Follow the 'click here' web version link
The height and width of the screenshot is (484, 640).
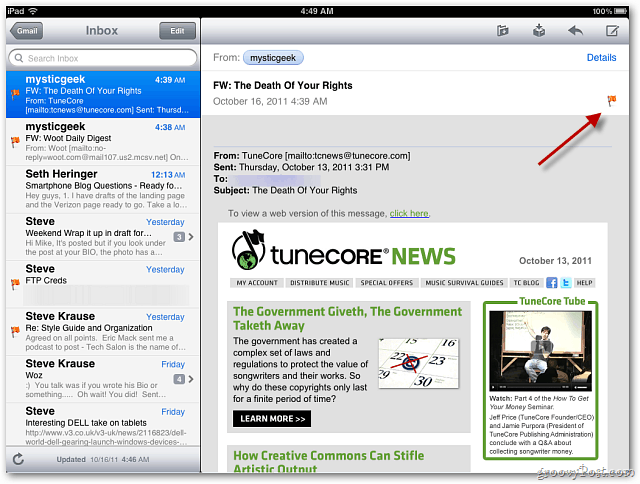(409, 213)
